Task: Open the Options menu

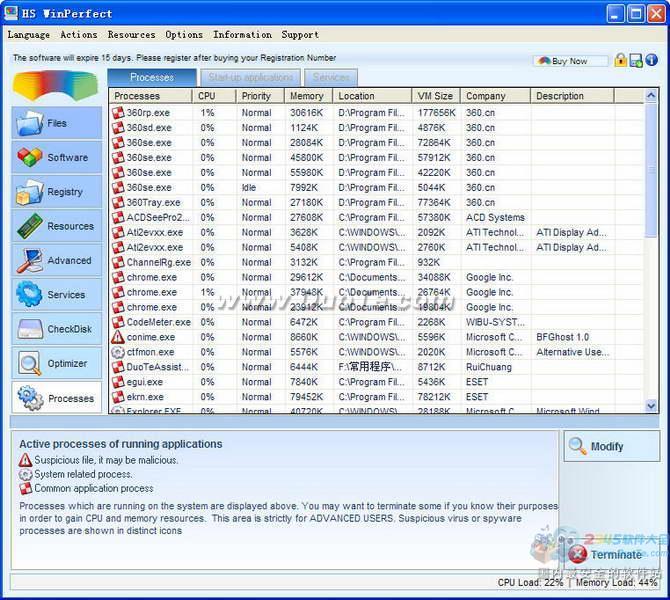Action: (184, 35)
